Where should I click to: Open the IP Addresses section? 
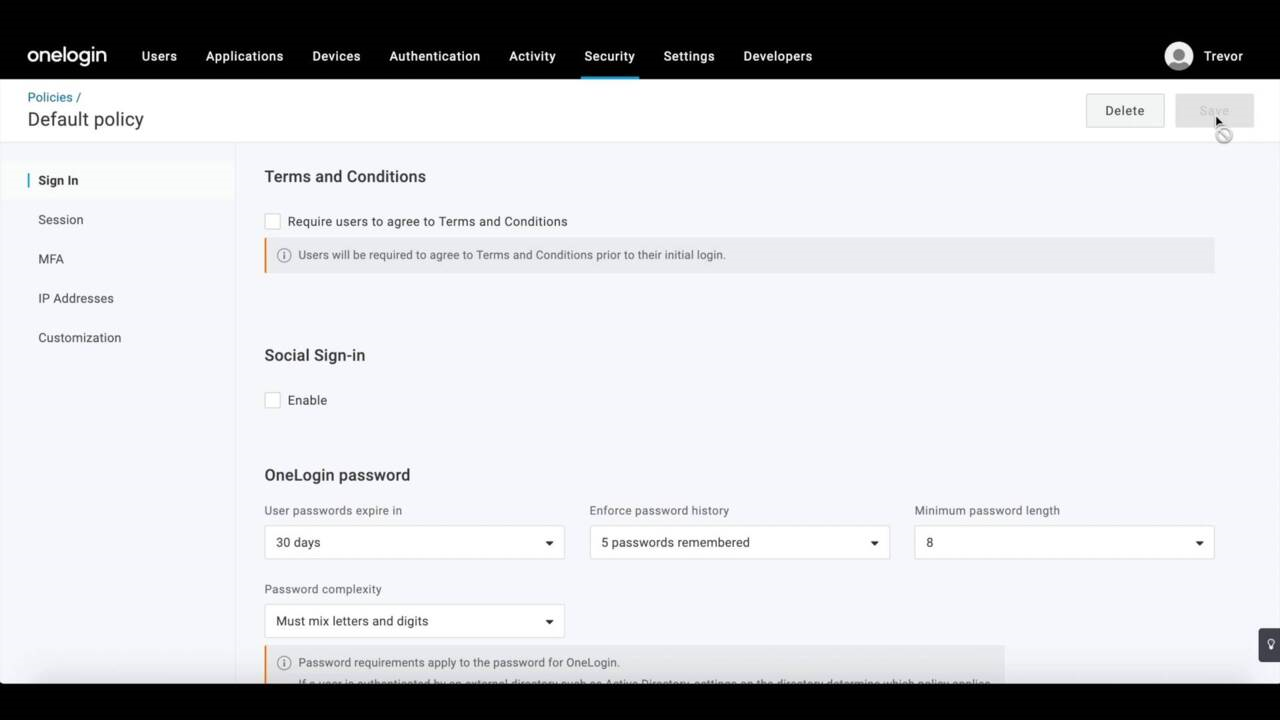(x=76, y=298)
